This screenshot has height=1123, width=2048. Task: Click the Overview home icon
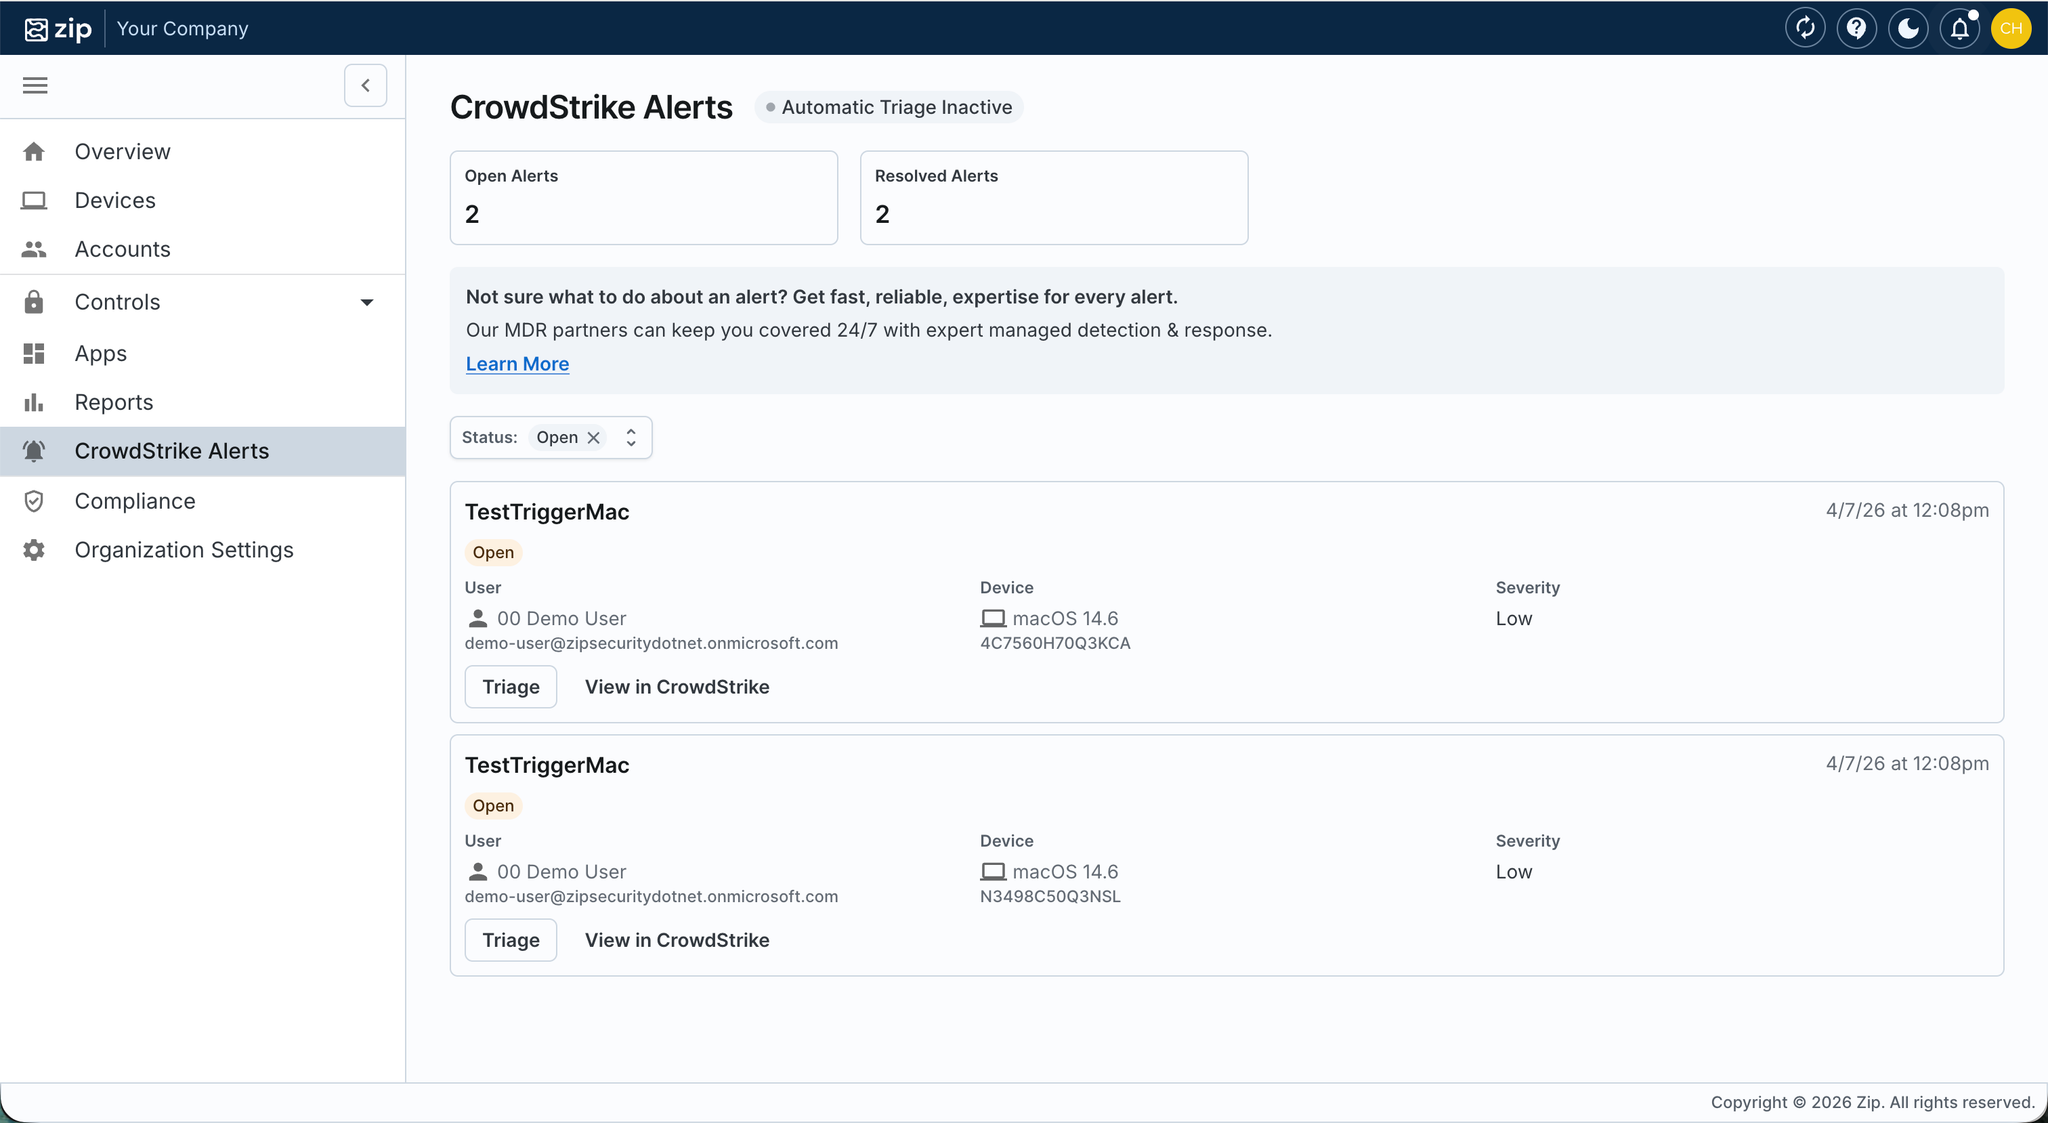pos(34,151)
